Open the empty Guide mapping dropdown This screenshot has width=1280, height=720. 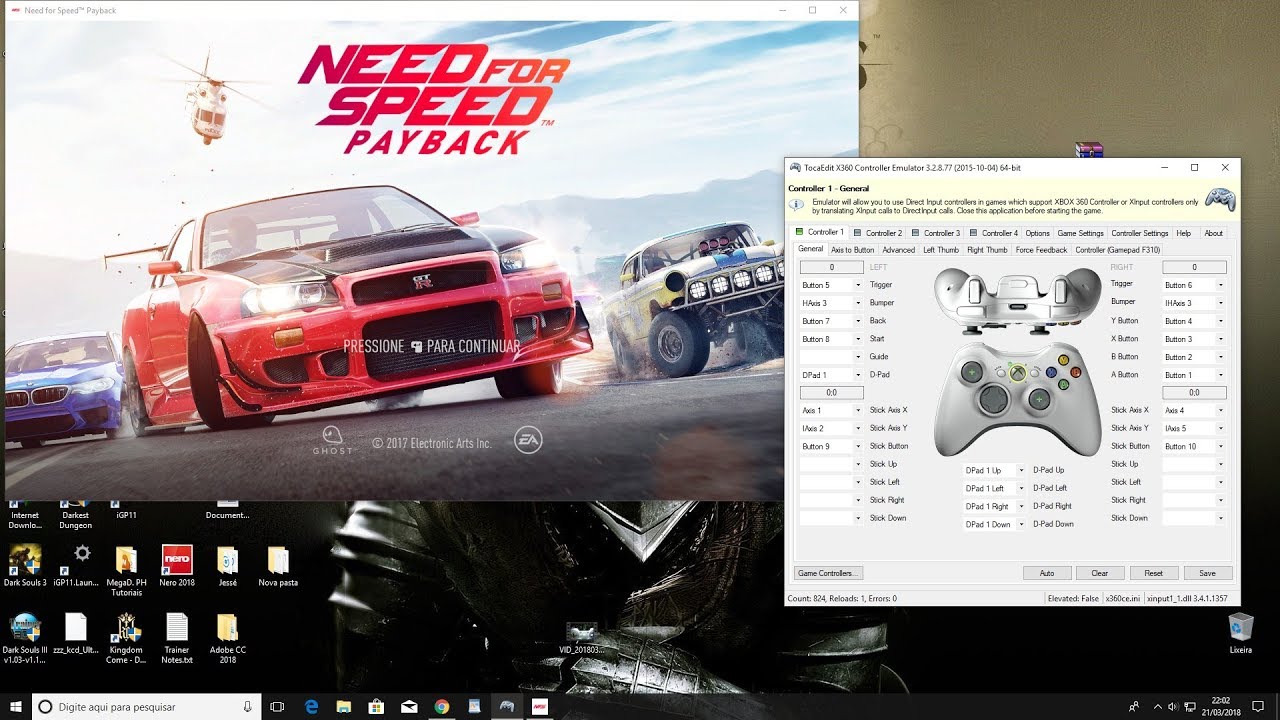[x=857, y=357]
